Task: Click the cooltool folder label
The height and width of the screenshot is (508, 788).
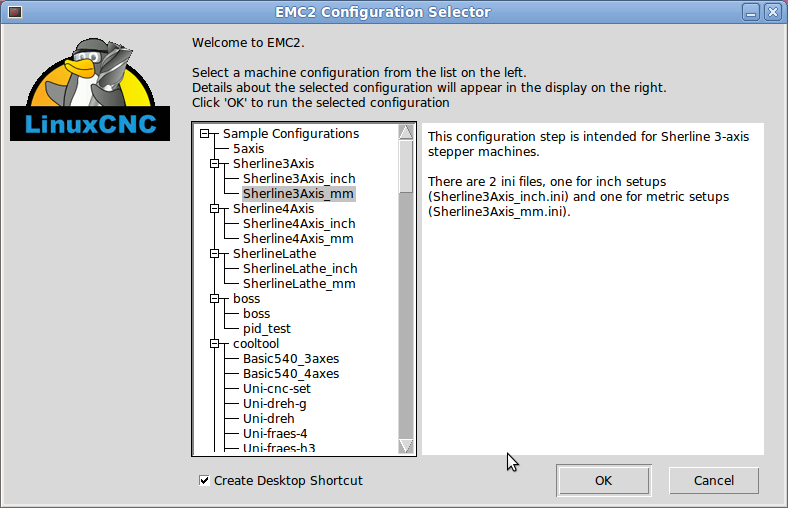Action: 256,344
